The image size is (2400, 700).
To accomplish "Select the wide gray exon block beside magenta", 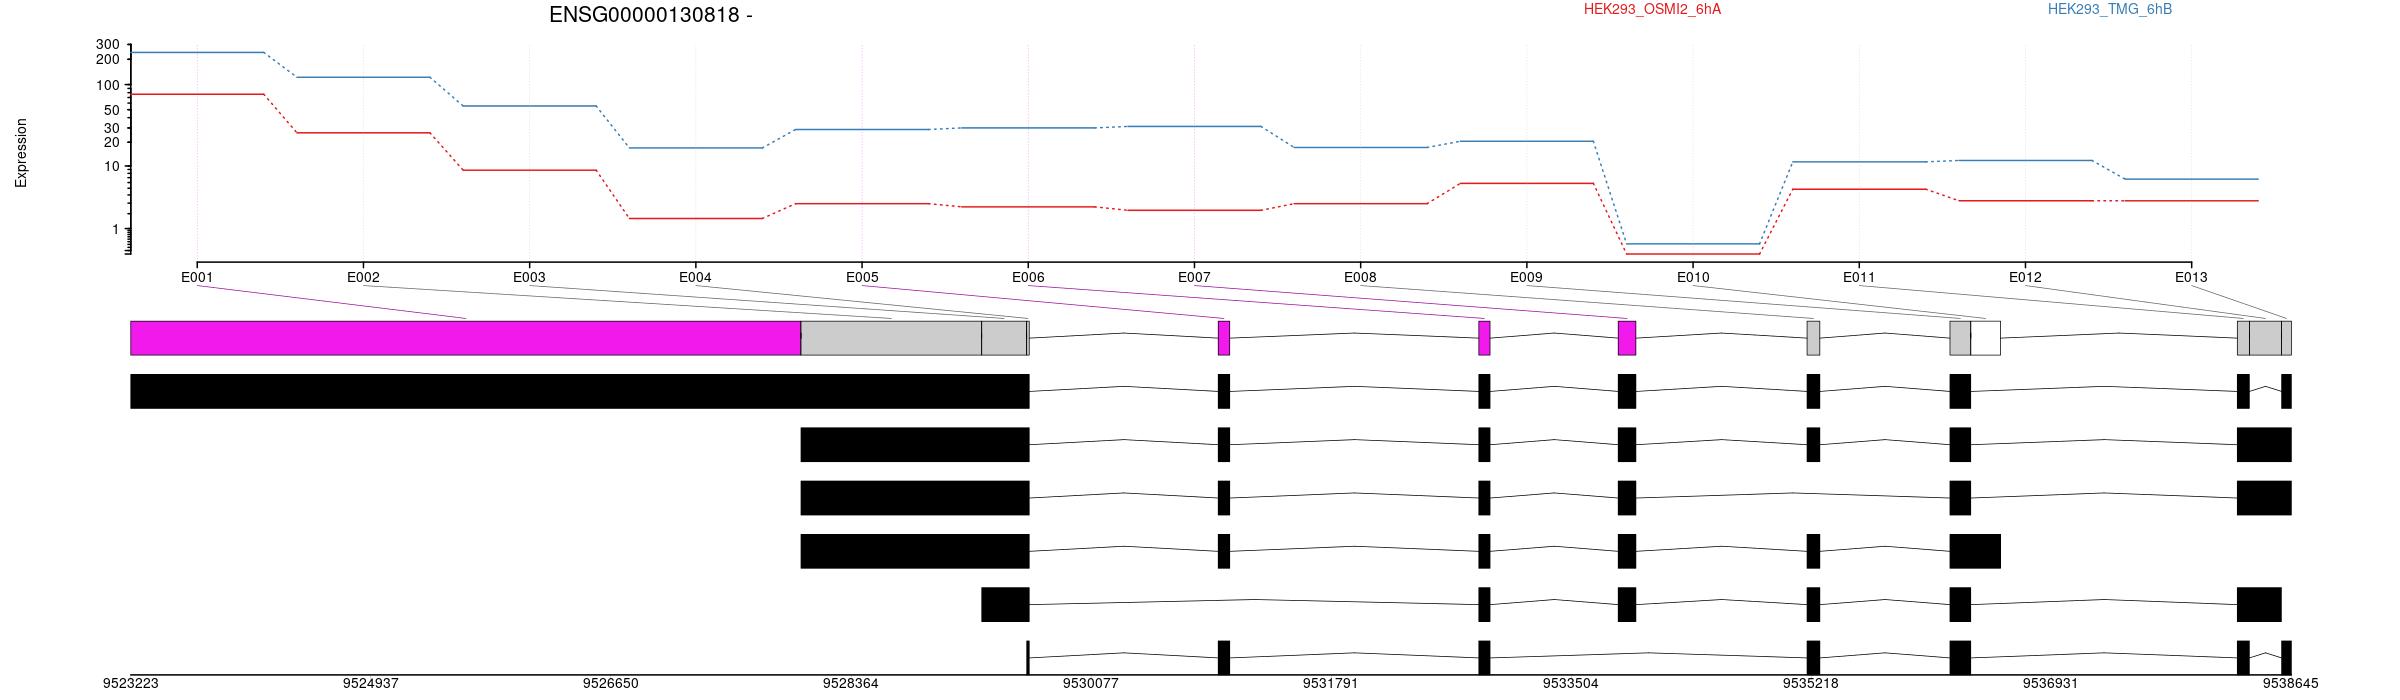I will pos(891,338).
